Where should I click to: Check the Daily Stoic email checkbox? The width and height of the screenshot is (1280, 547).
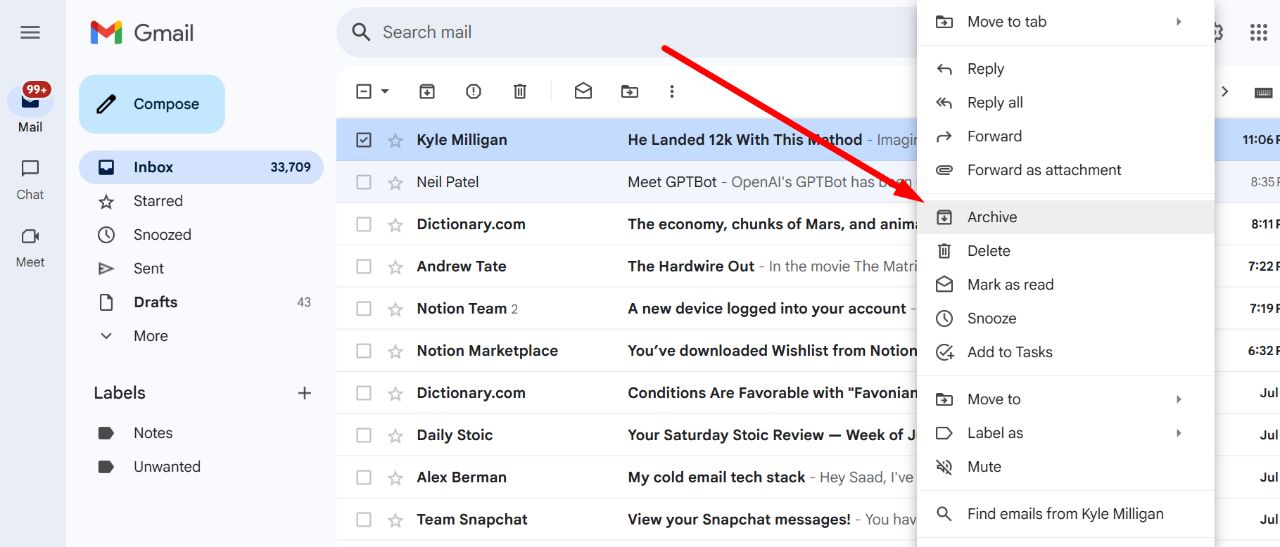pyautogui.click(x=364, y=435)
